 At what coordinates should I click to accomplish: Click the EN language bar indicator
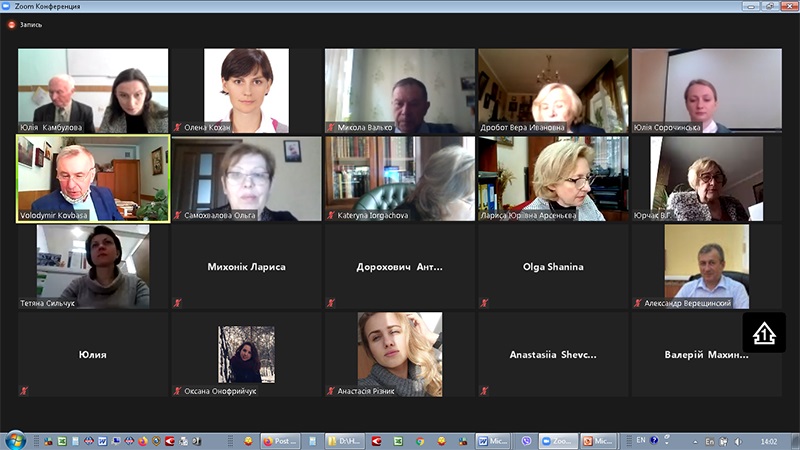point(641,440)
